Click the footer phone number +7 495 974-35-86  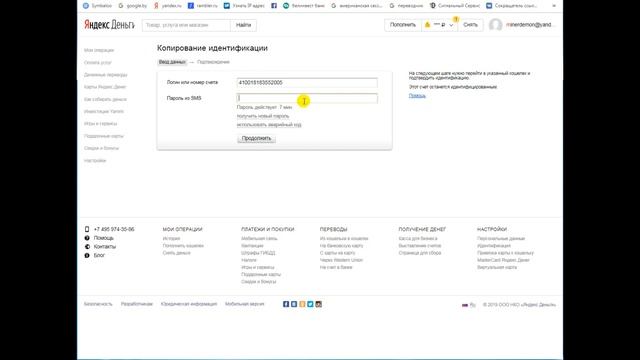pos(114,229)
